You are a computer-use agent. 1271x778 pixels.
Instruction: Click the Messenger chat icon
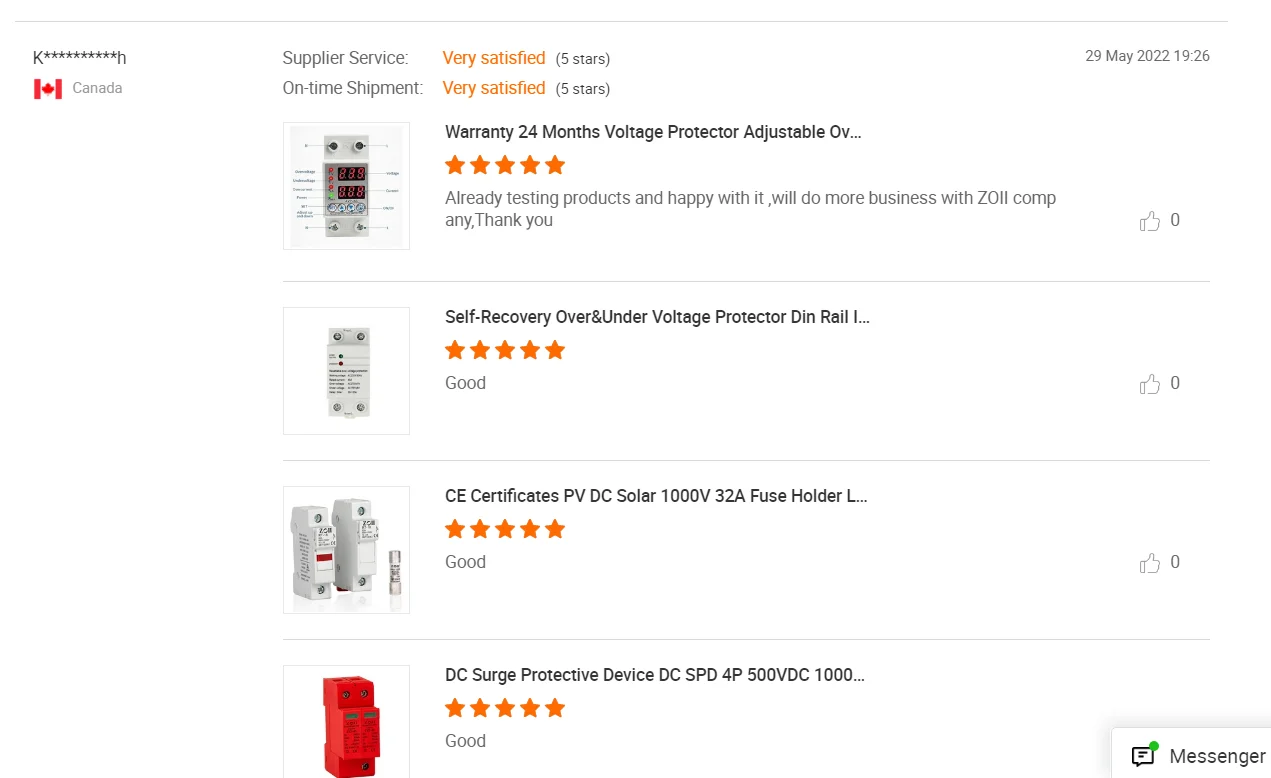tap(1144, 756)
